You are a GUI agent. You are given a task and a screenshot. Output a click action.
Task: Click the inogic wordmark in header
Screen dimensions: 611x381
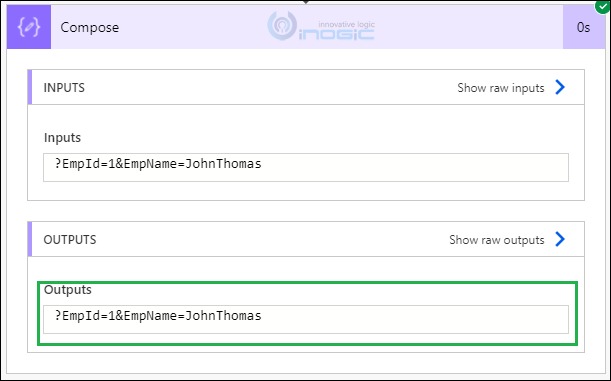[337, 34]
